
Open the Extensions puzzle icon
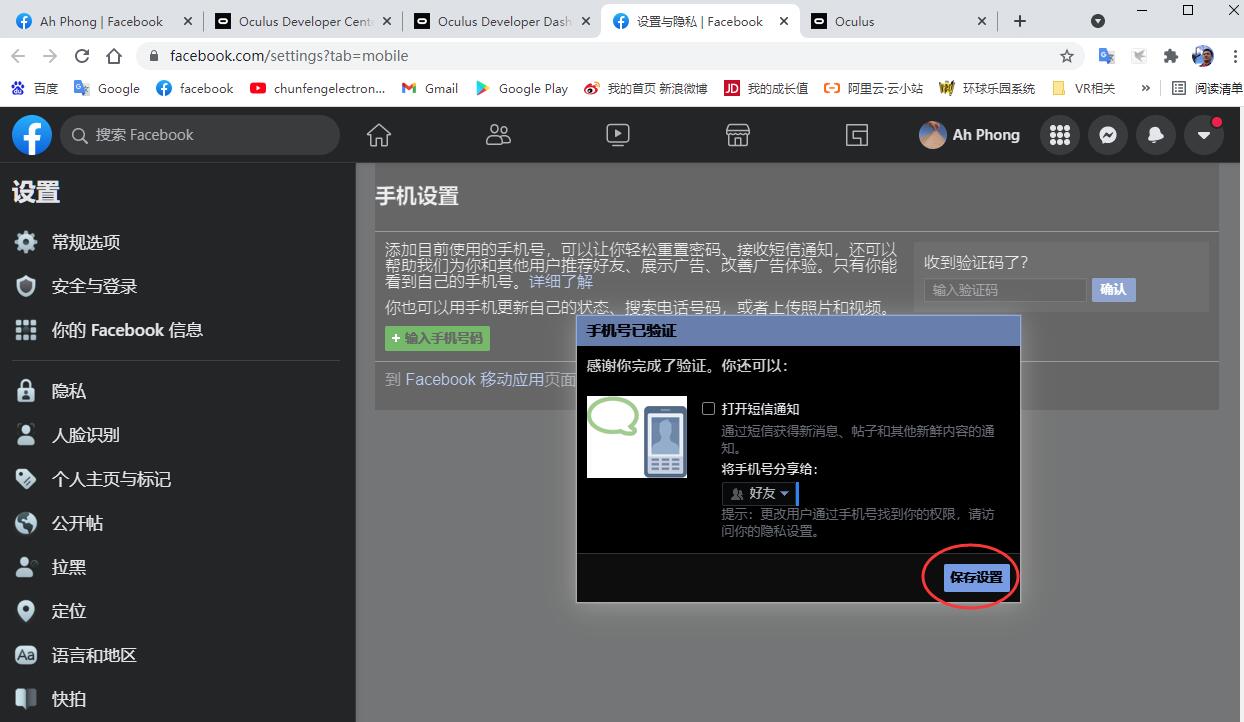[1171, 56]
